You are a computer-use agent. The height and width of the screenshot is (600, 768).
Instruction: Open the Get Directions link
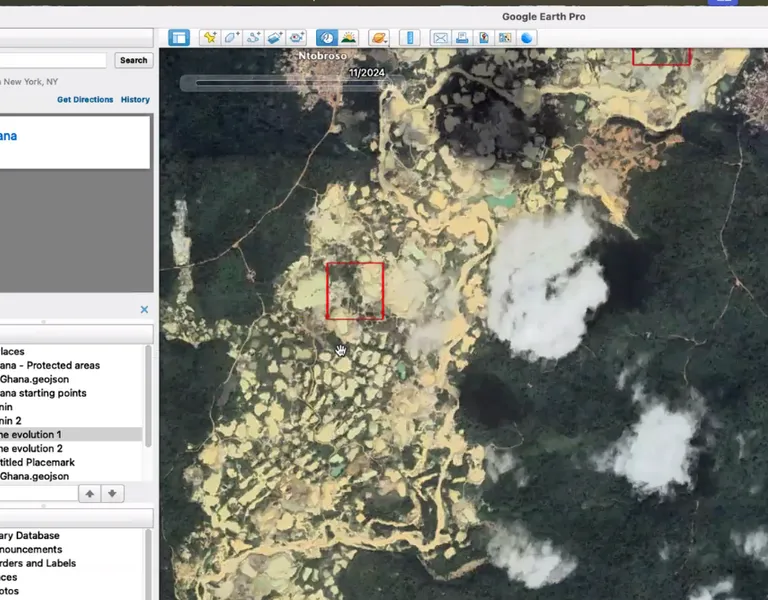coord(85,100)
